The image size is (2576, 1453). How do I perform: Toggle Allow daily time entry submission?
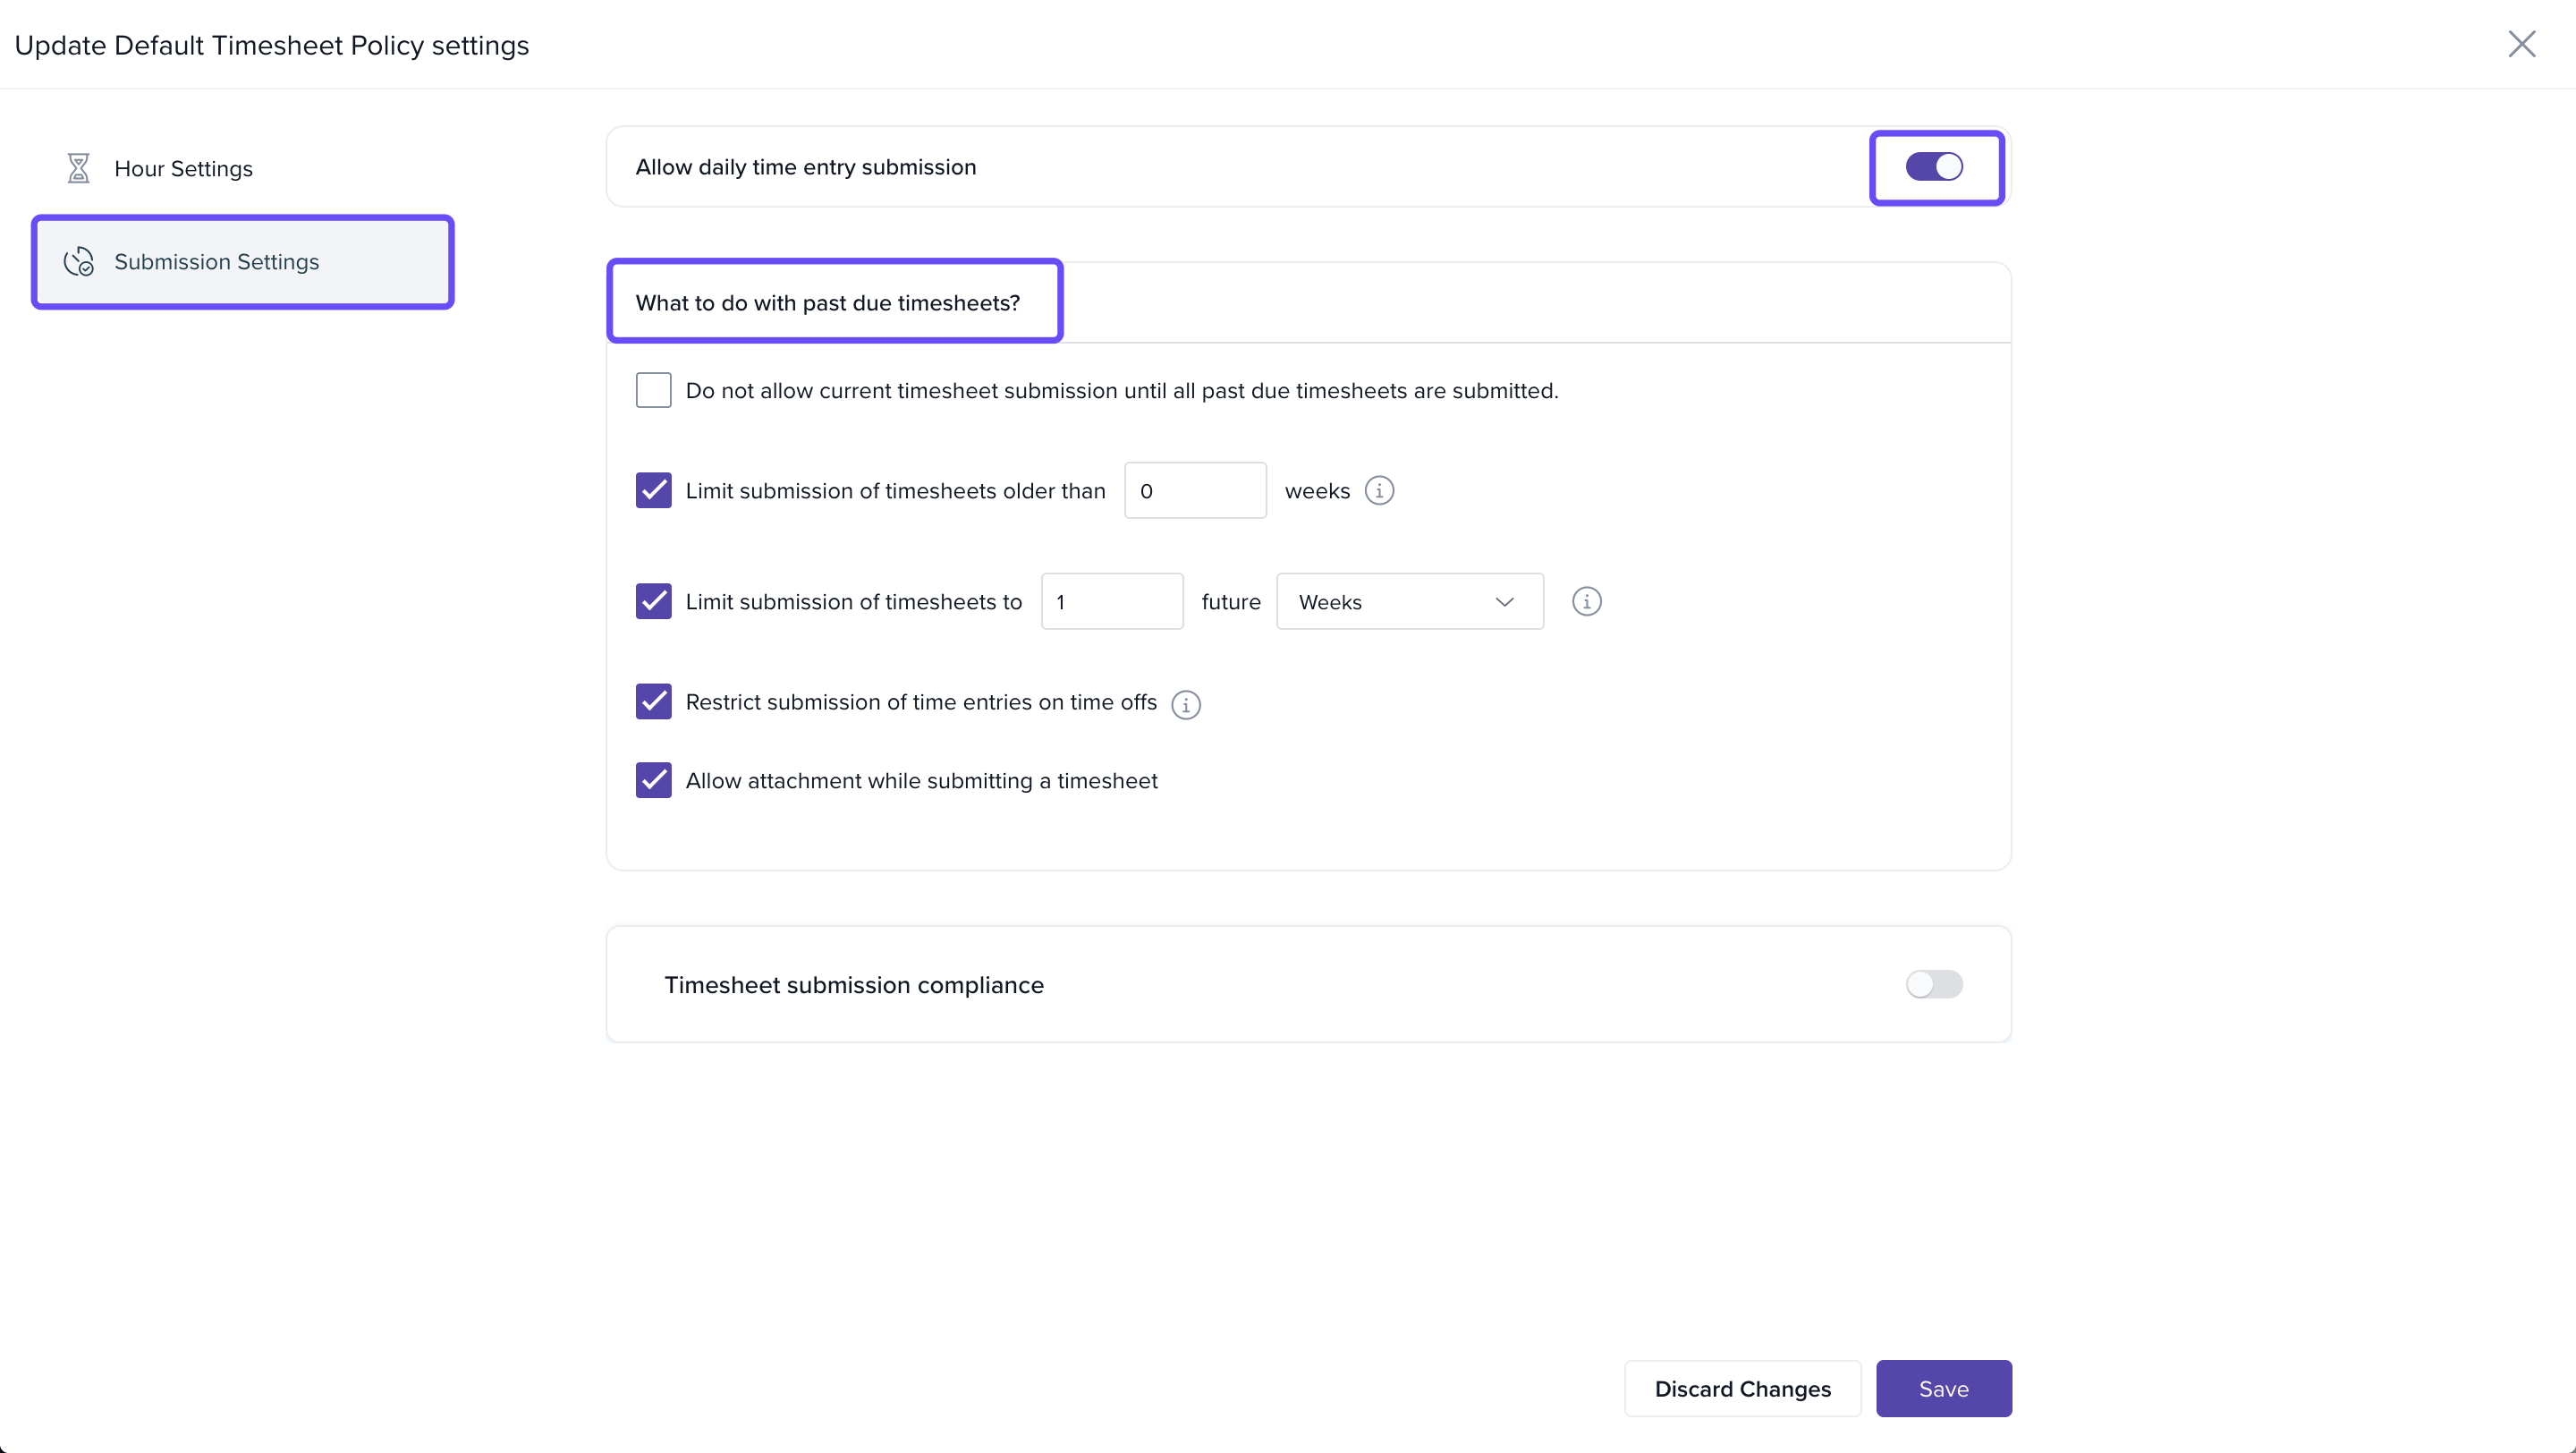(x=1934, y=167)
